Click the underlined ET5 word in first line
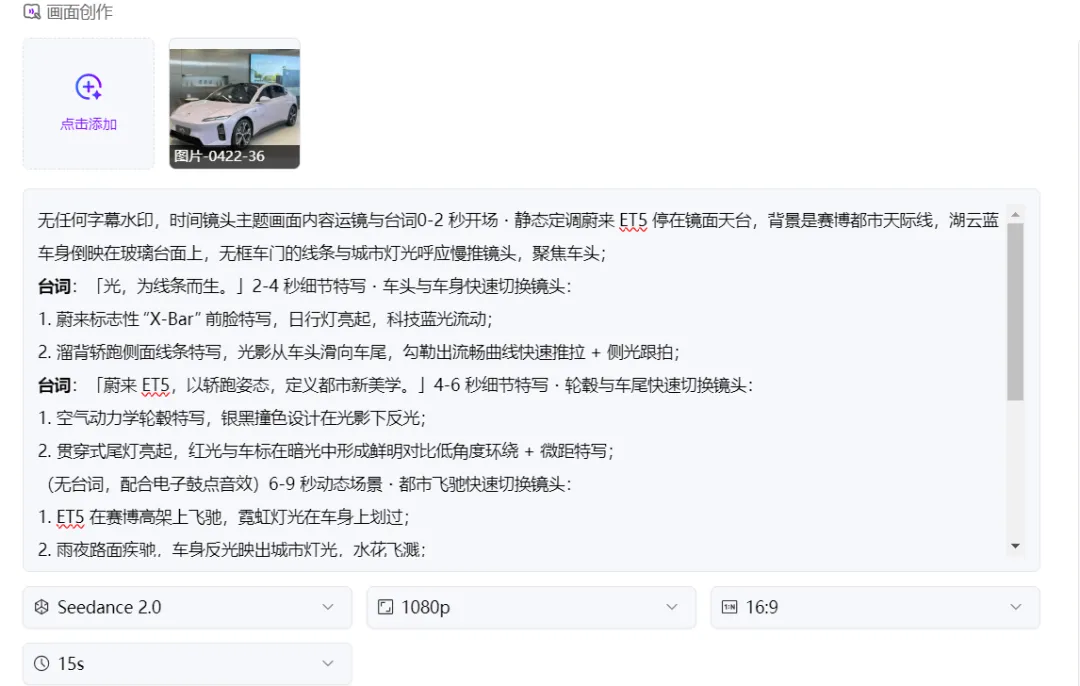The image size is (1080, 686). 633,220
